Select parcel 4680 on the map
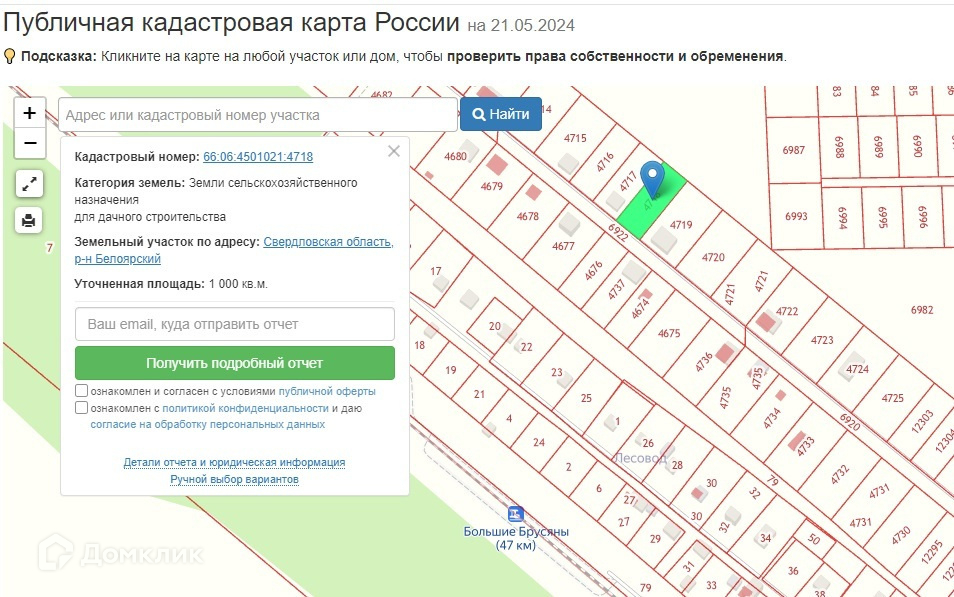The height and width of the screenshot is (597, 954). [455, 156]
